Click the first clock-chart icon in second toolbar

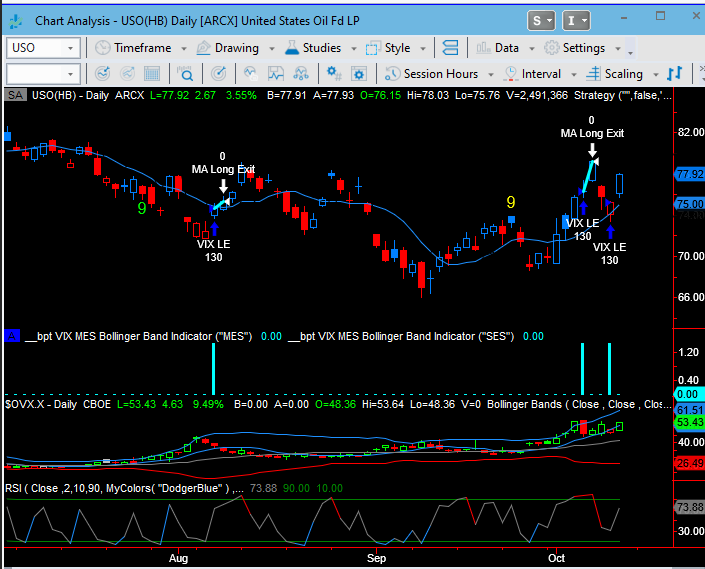coord(103,74)
